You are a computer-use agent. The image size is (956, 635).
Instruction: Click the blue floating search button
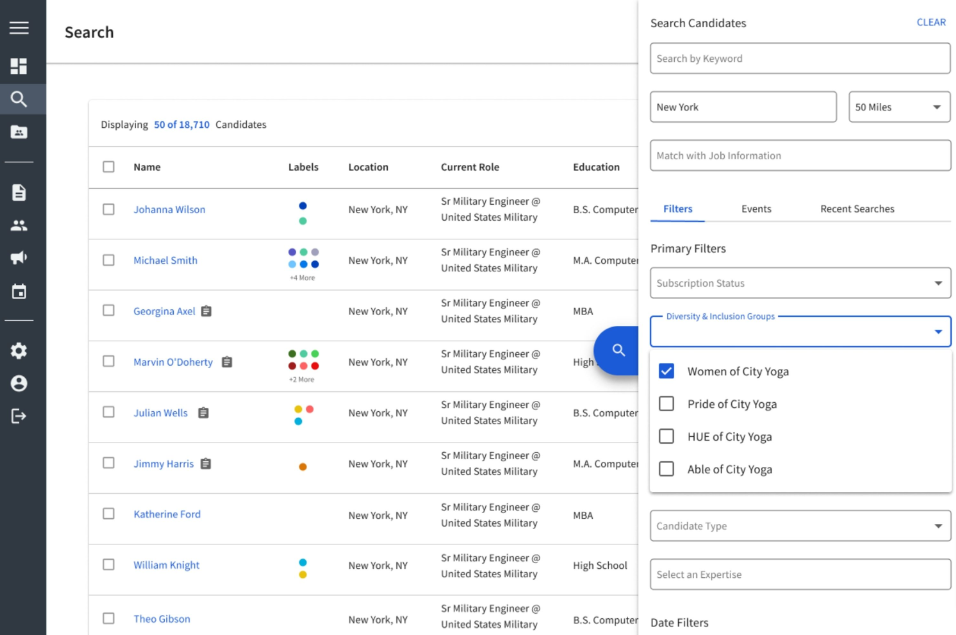[x=617, y=350]
